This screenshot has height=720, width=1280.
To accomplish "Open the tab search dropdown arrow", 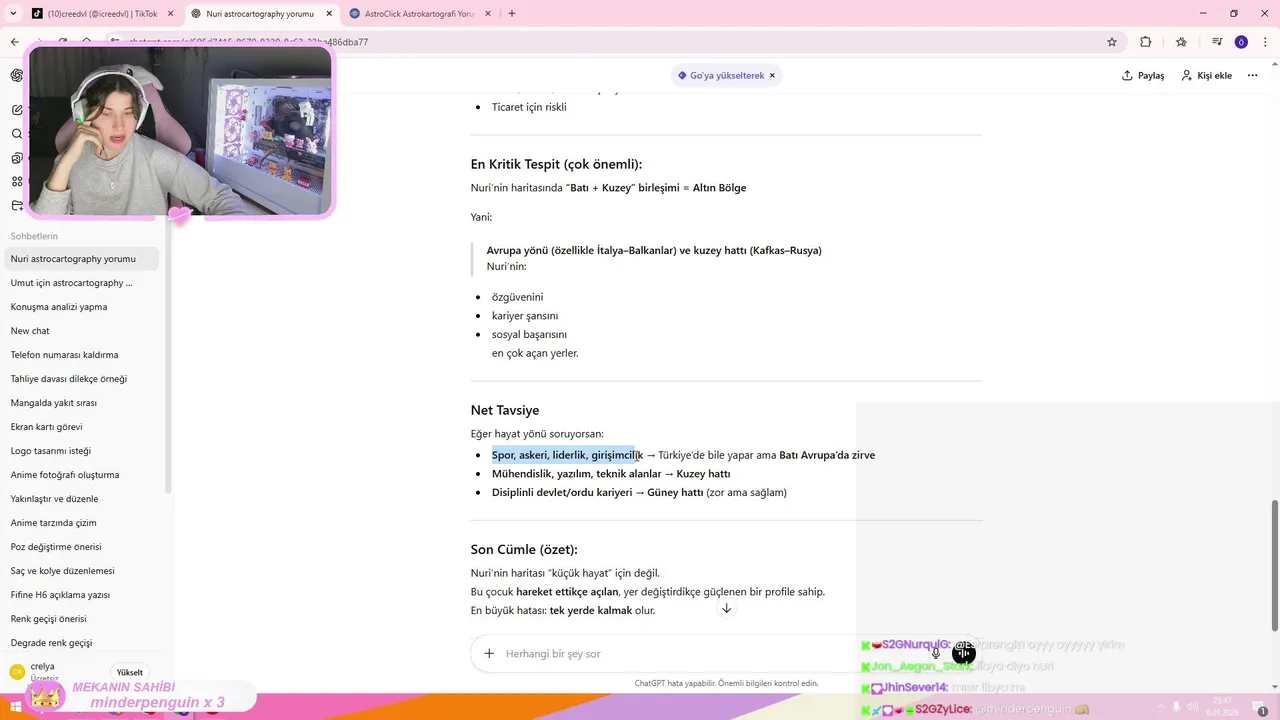I will (x=13, y=14).
